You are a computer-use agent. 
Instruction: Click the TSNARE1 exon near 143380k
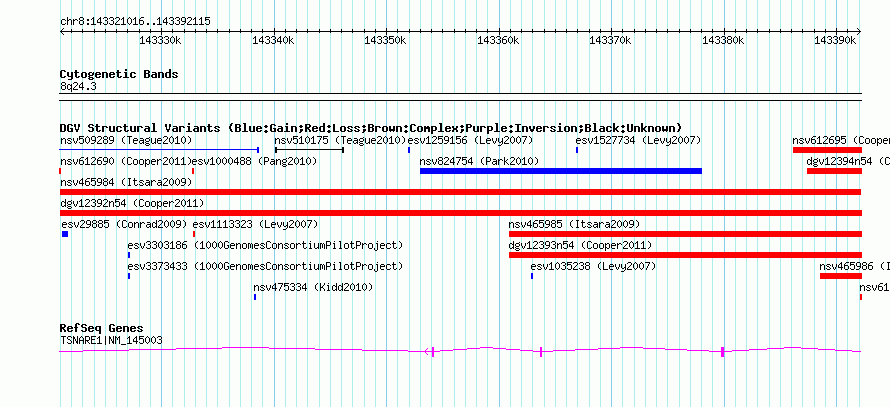pyautogui.click(x=723, y=352)
